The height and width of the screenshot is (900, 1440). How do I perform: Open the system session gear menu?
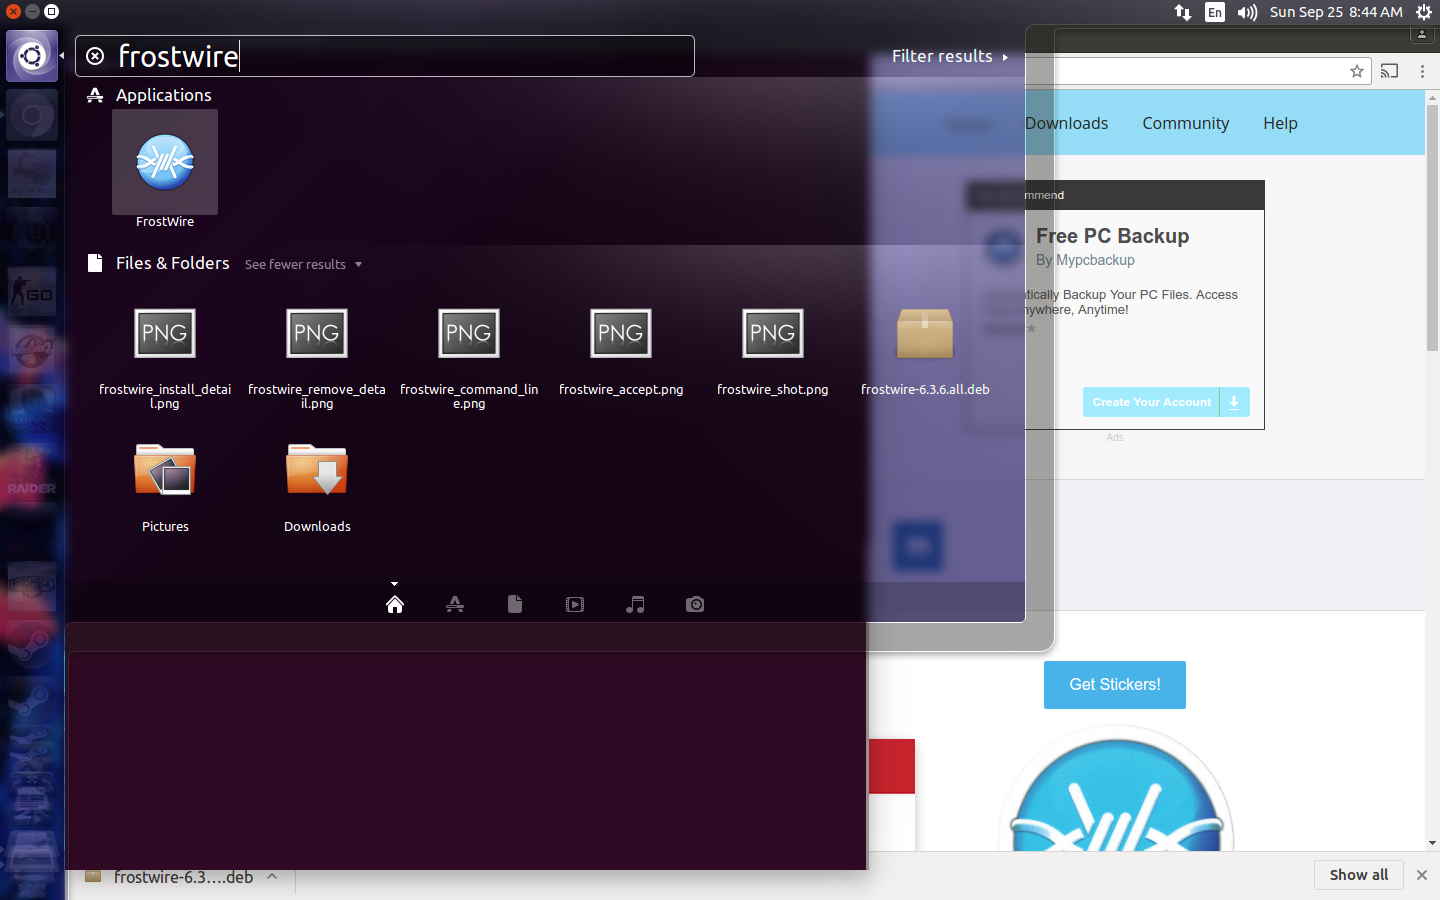click(x=1424, y=12)
